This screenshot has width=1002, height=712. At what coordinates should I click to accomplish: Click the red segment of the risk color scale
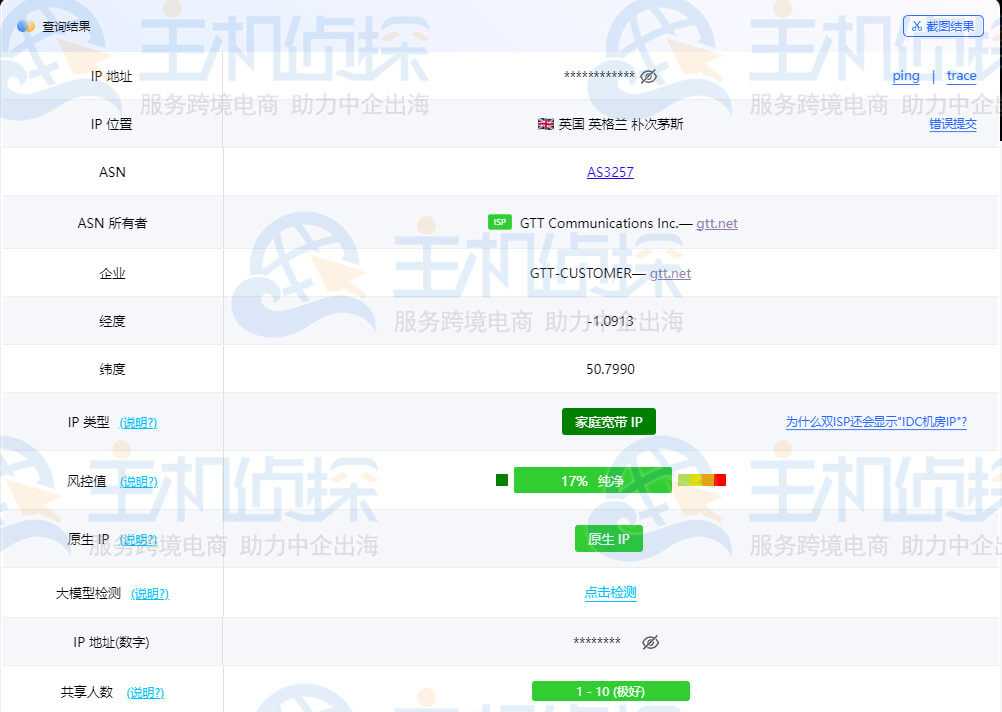(x=720, y=480)
